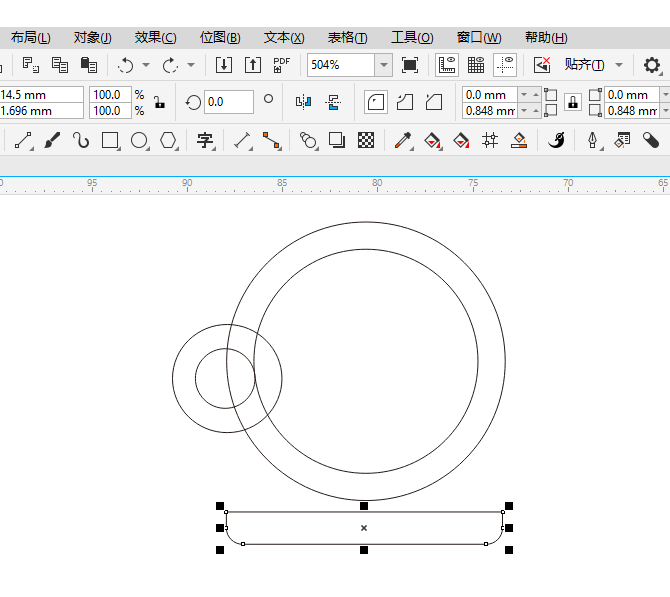Image resolution: width=670 pixels, height=597 pixels.
Task: Open the zoom level dropdown
Action: [x=383, y=65]
